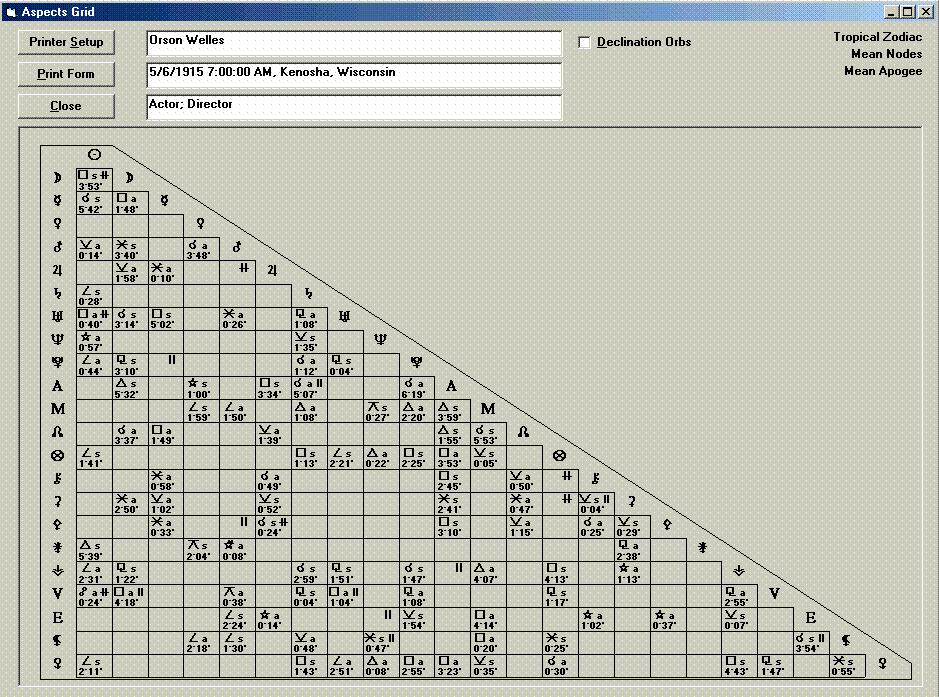The height and width of the screenshot is (697, 939).
Task: Click the Saturn glyph in left column
Action: 58,294
